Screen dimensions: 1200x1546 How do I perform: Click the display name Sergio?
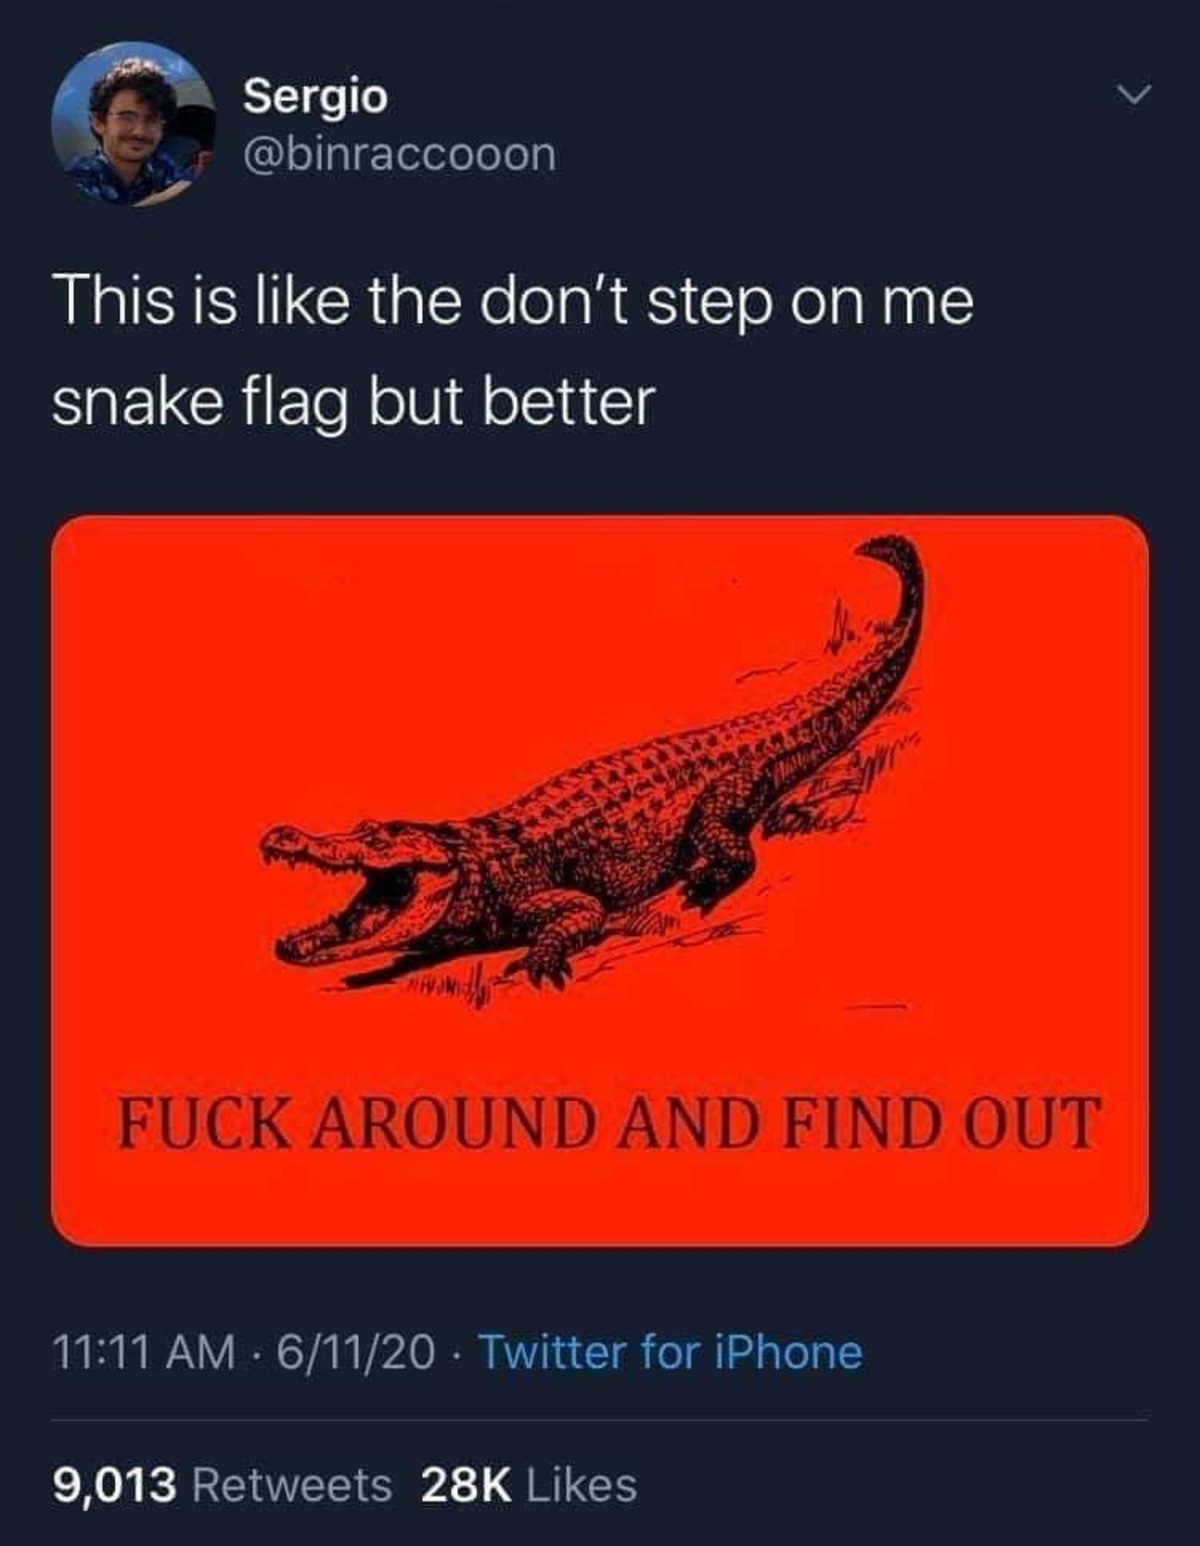tap(316, 96)
